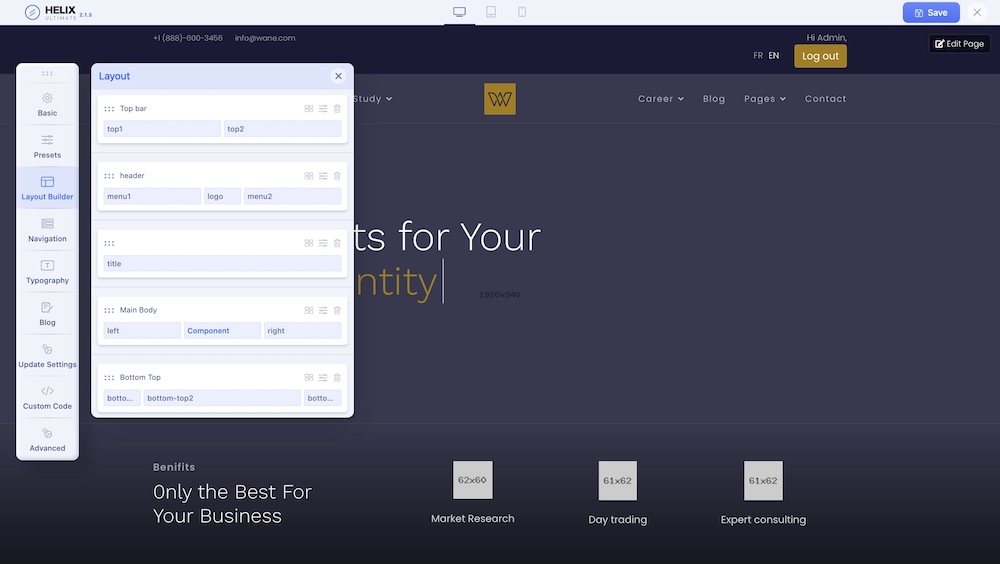Open column layout for Top bar row
This screenshot has width=1000, height=564.
(x=309, y=108)
